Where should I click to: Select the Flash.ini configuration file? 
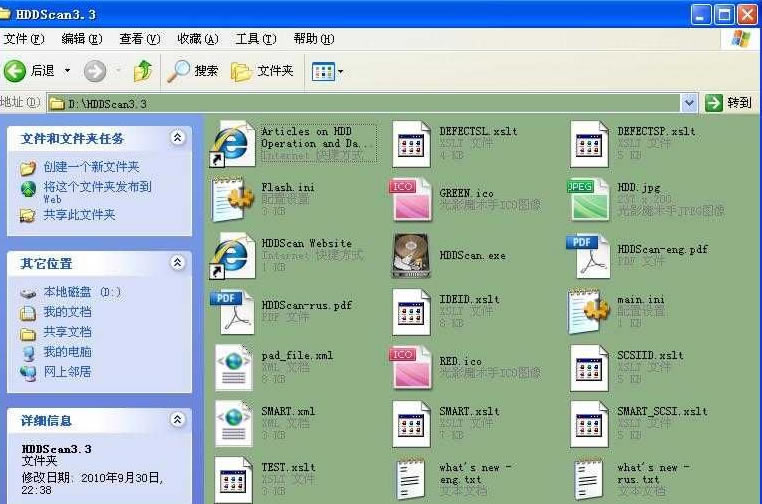tap(234, 199)
